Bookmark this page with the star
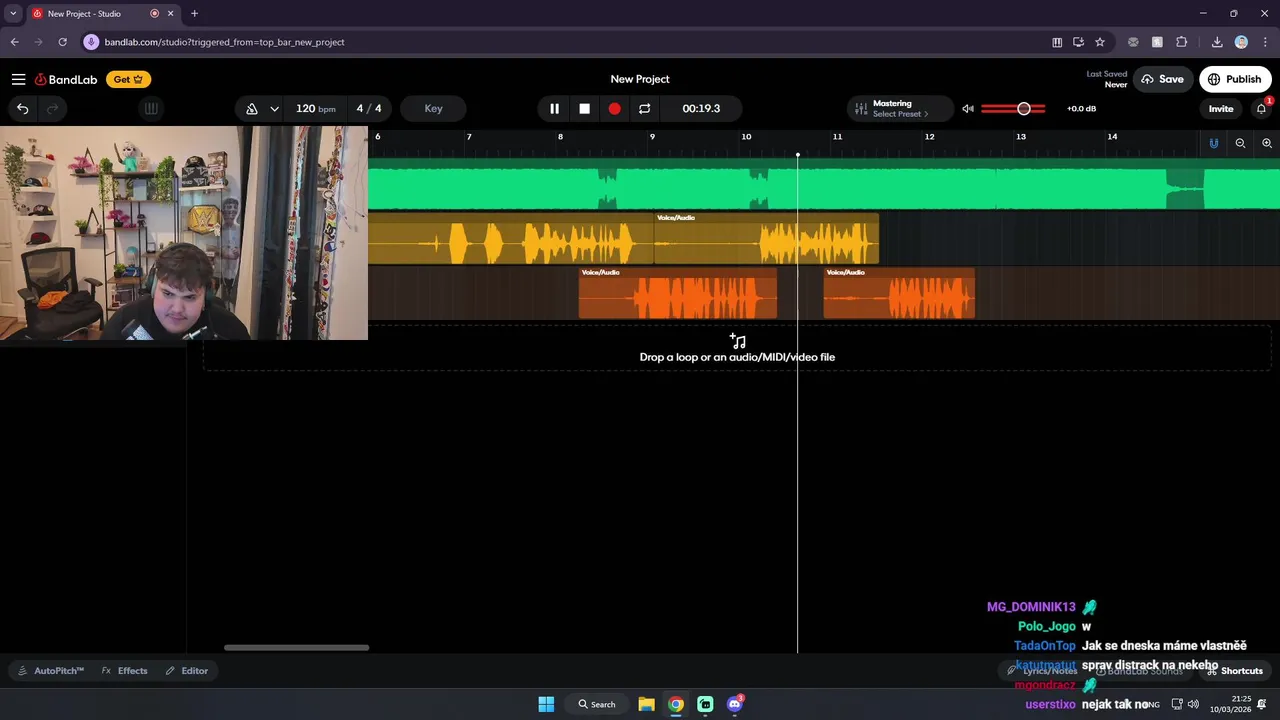The image size is (1280, 720). (1100, 42)
